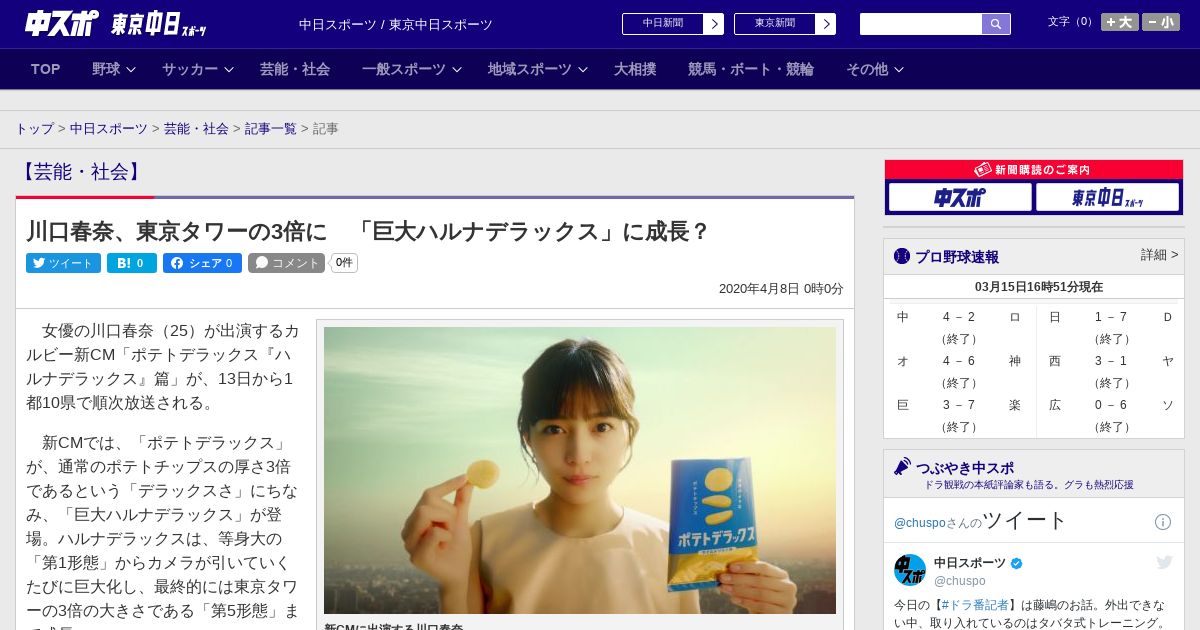This screenshot has width=1200, height=630.
Task: Expand the 地域スポーツ menu
Action: [x=538, y=69]
